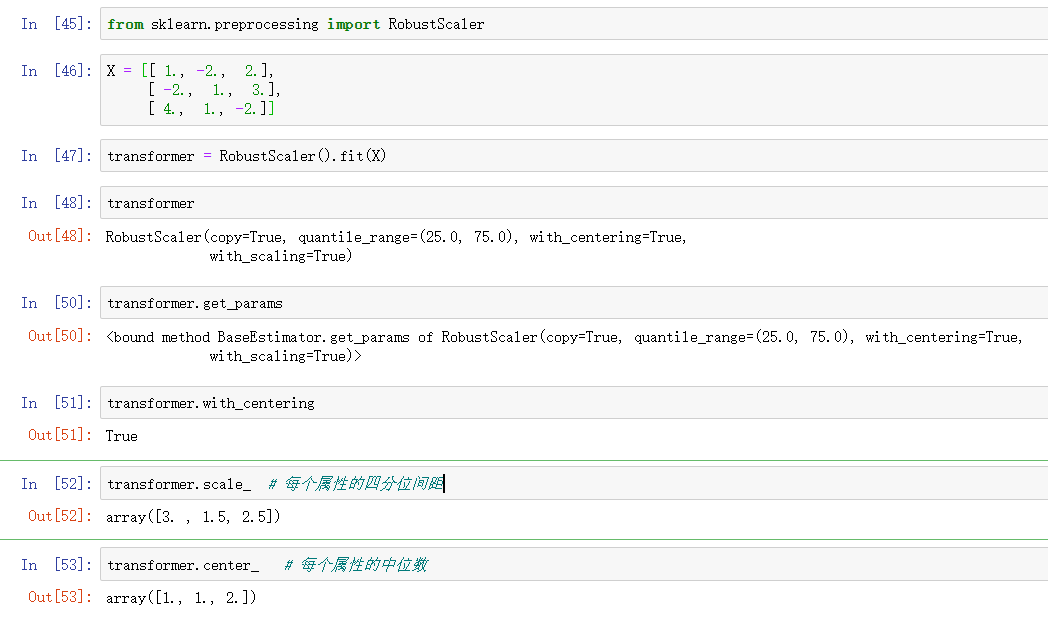Click the output array([3. , 1.5, 2.5])

coord(193,517)
